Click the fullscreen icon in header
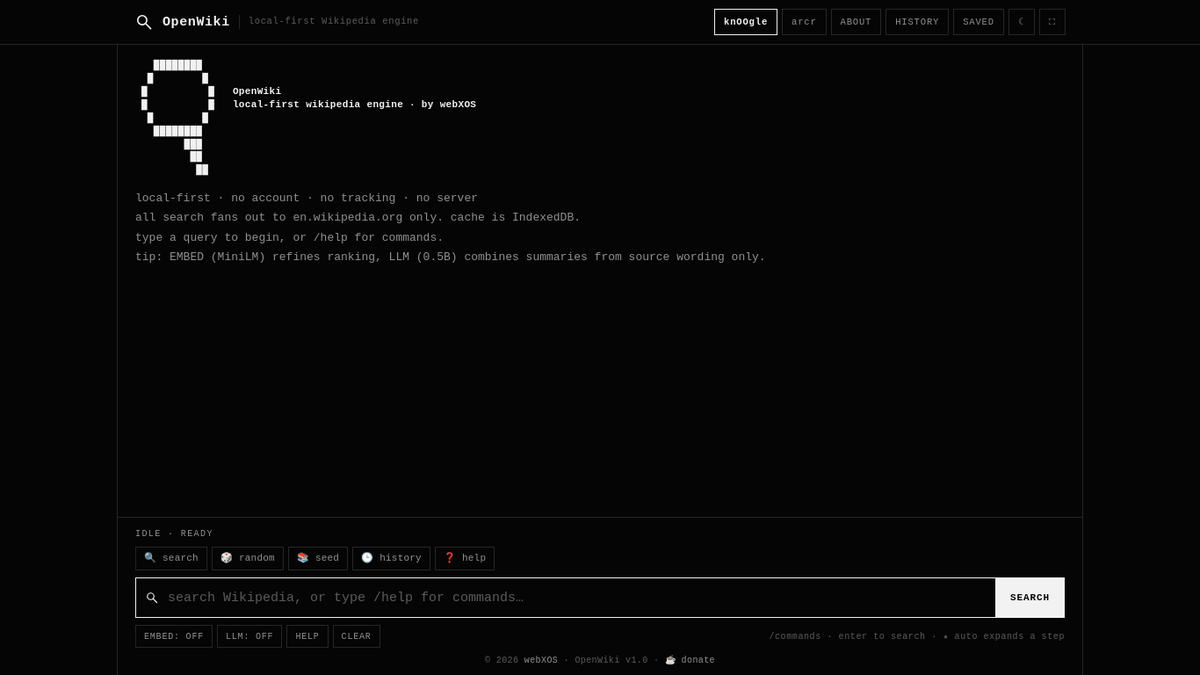This screenshot has height=675, width=1200. coord(1052,22)
